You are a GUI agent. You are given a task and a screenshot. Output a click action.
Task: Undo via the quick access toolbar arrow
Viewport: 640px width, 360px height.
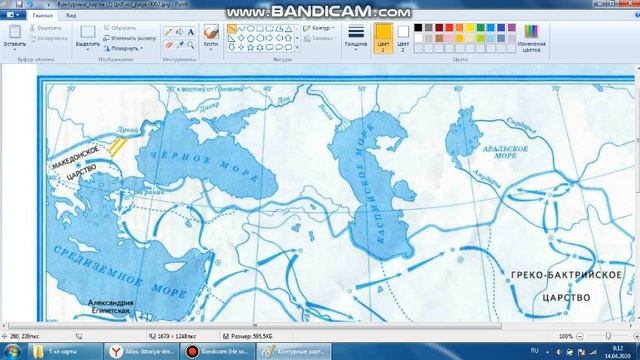pyautogui.click(x=30, y=4)
